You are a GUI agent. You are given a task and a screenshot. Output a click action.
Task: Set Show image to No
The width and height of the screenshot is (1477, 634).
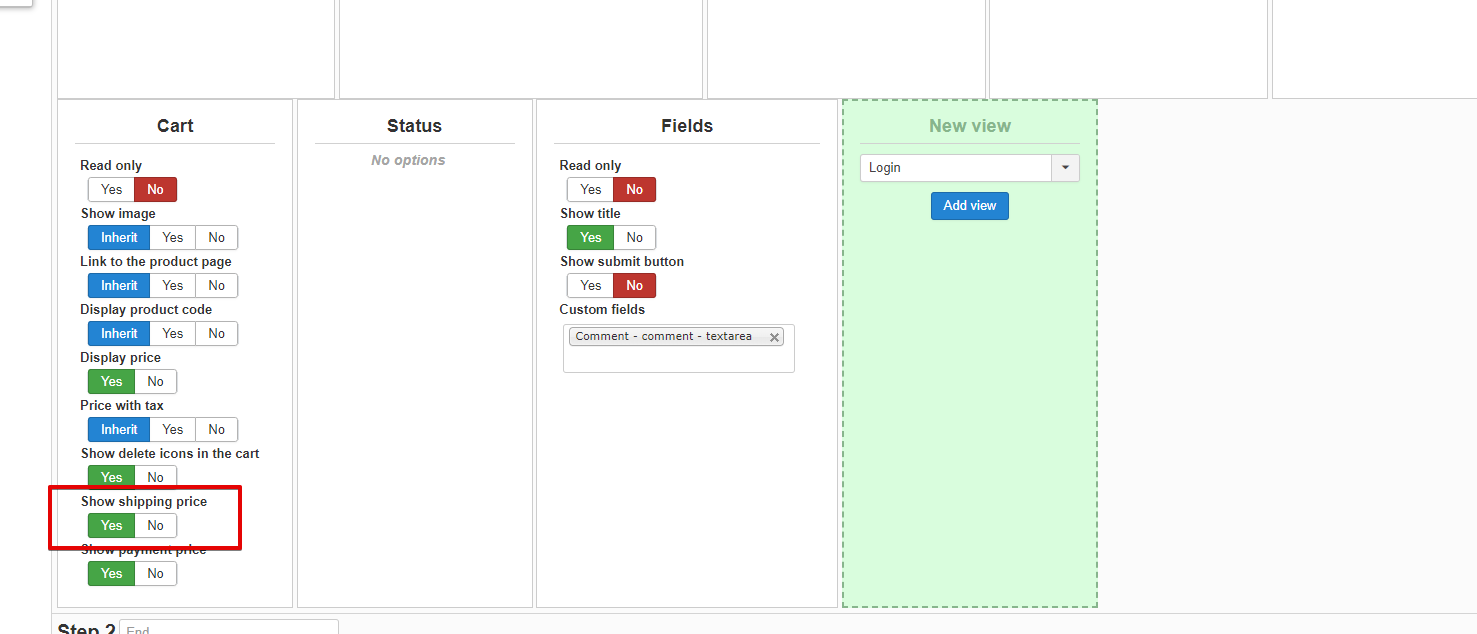[216, 238]
